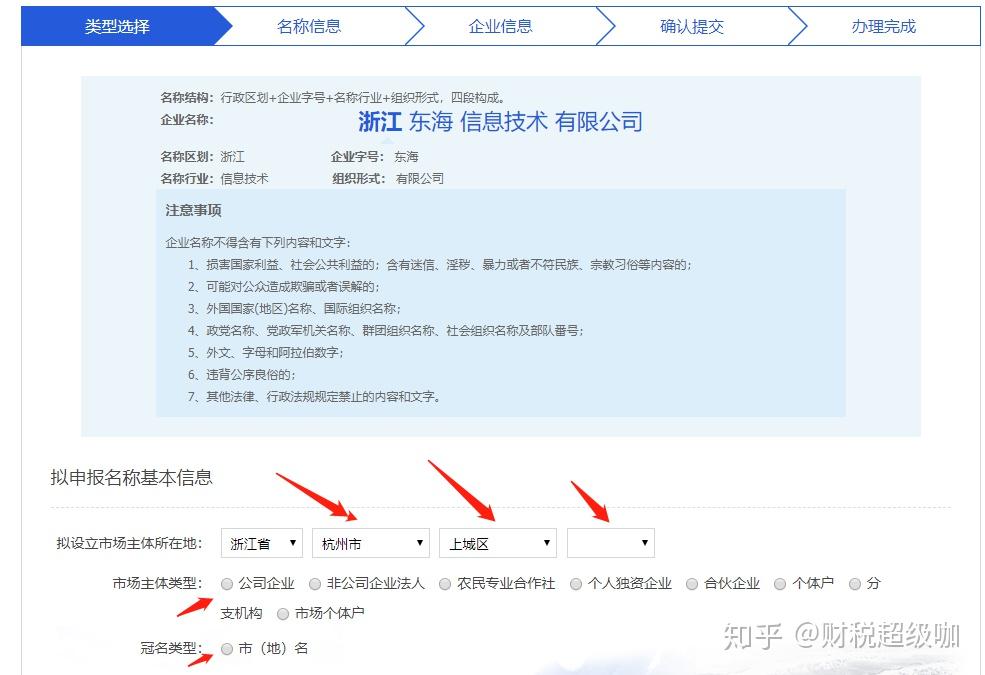
Task: Click 东海 in the company name
Action: point(431,121)
